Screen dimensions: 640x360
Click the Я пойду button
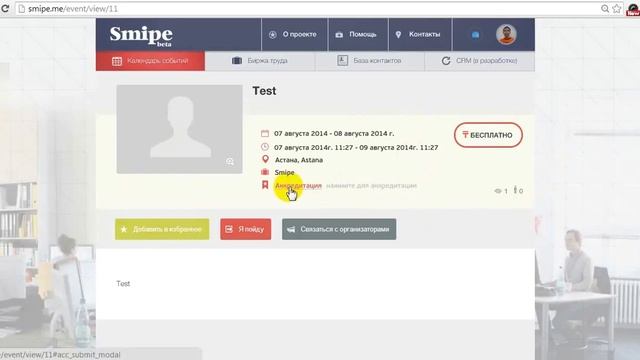(x=246, y=229)
